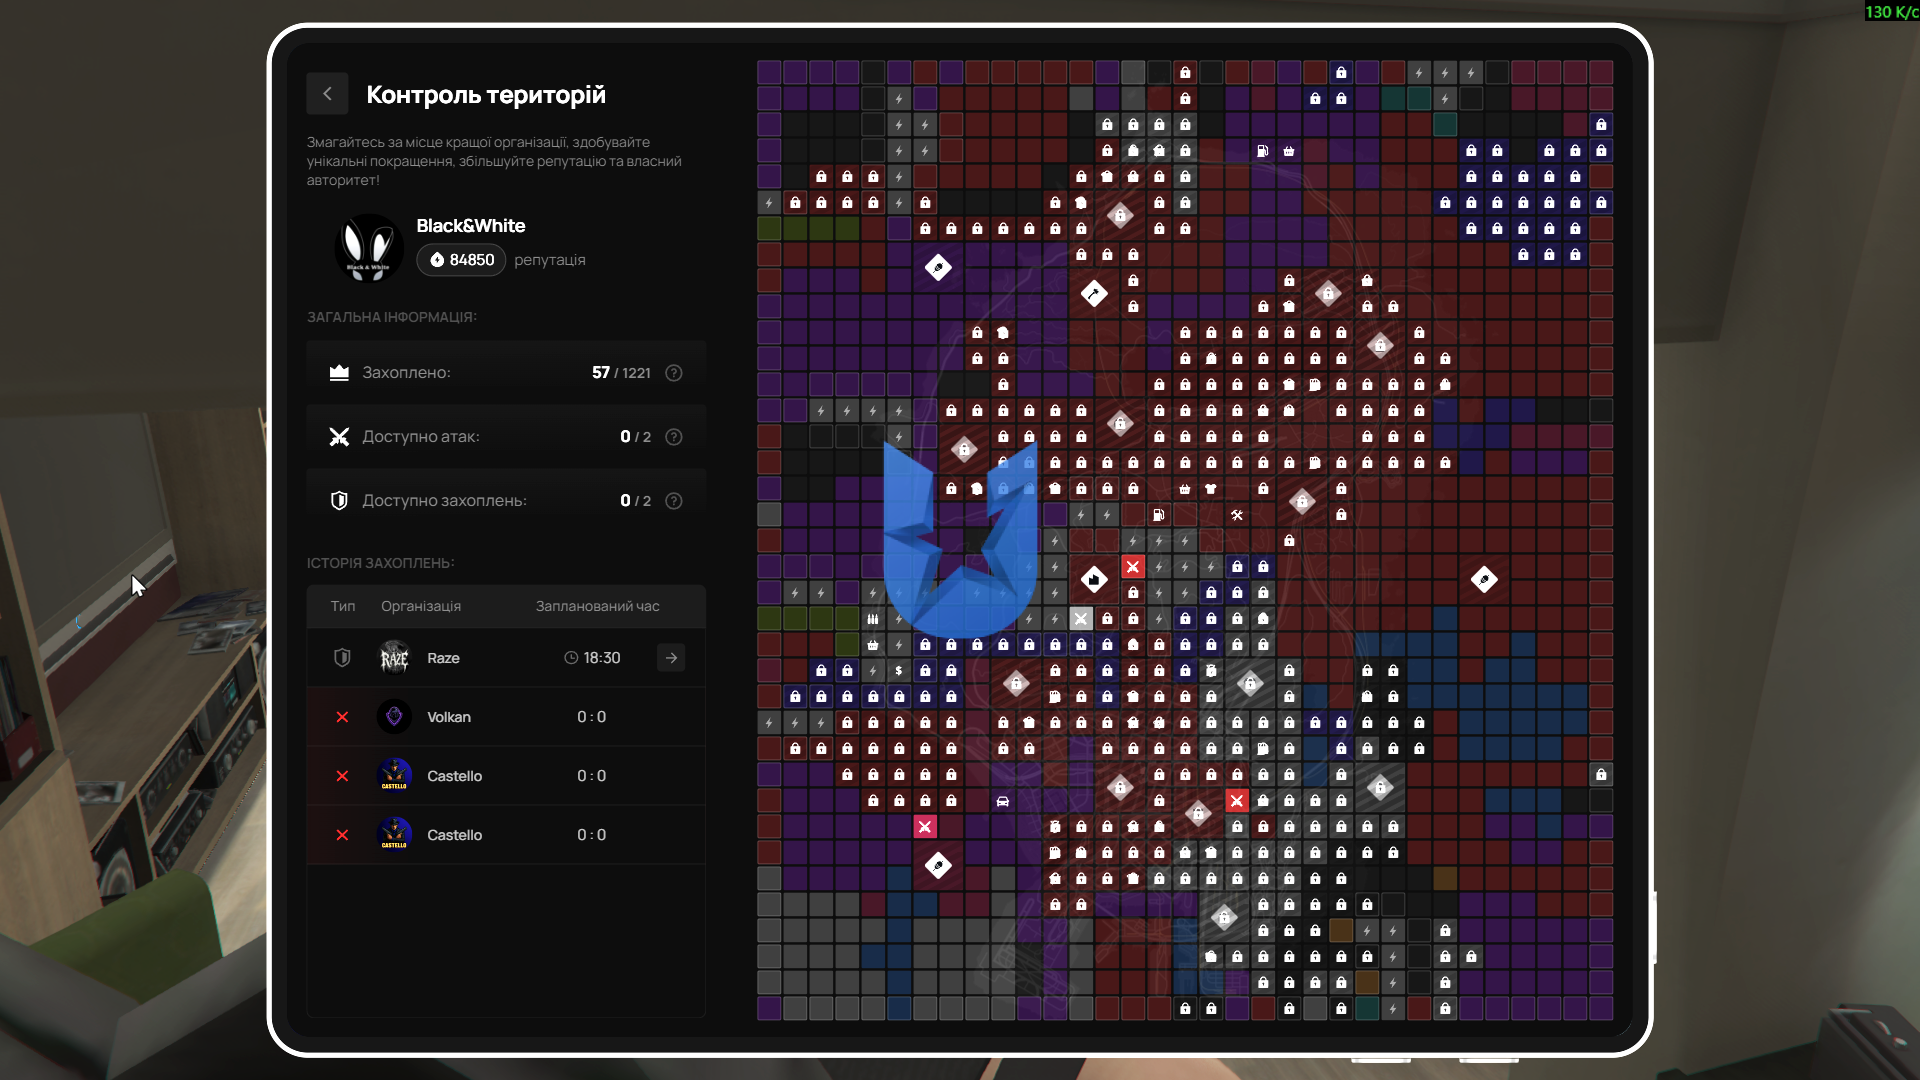Click the Запланований час column header

(x=597, y=606)
